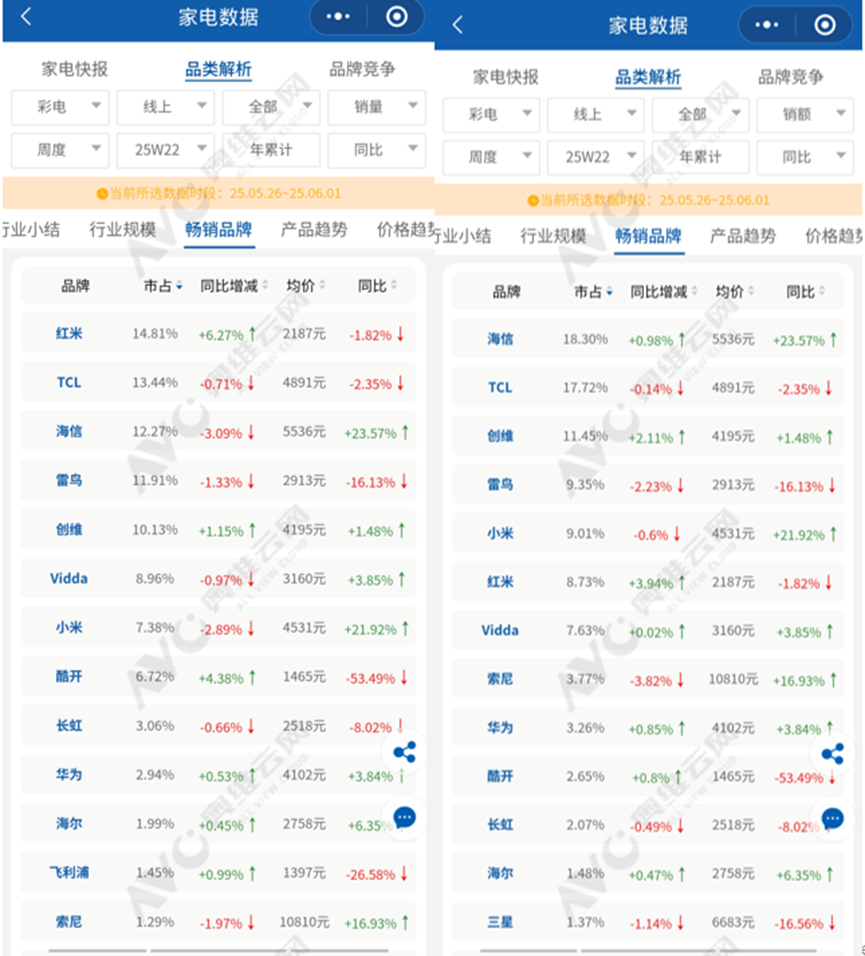Tap the 年累计 button in 销量 screen

[271, 150]
